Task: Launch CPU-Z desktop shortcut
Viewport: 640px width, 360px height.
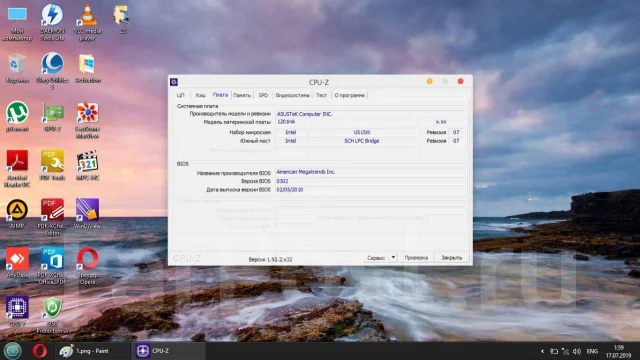Action: (x=17, y=311)
